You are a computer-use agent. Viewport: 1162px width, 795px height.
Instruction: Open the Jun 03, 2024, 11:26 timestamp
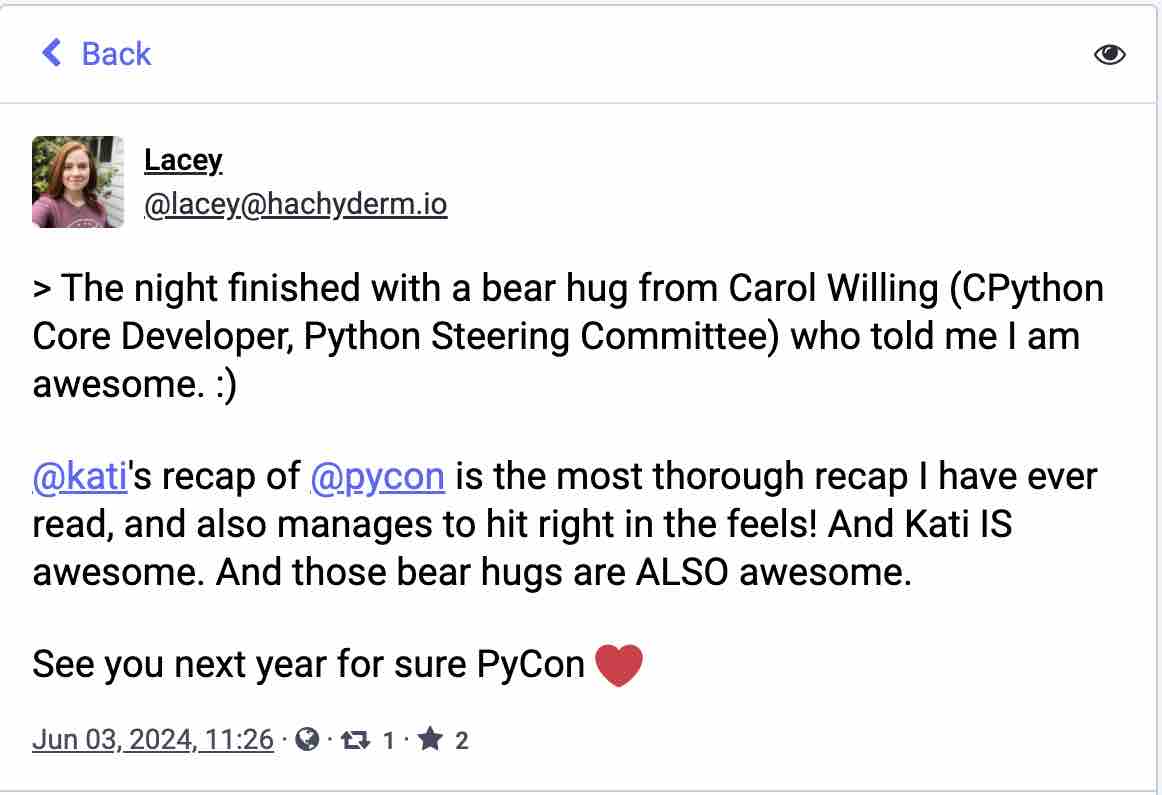(153, 739)
